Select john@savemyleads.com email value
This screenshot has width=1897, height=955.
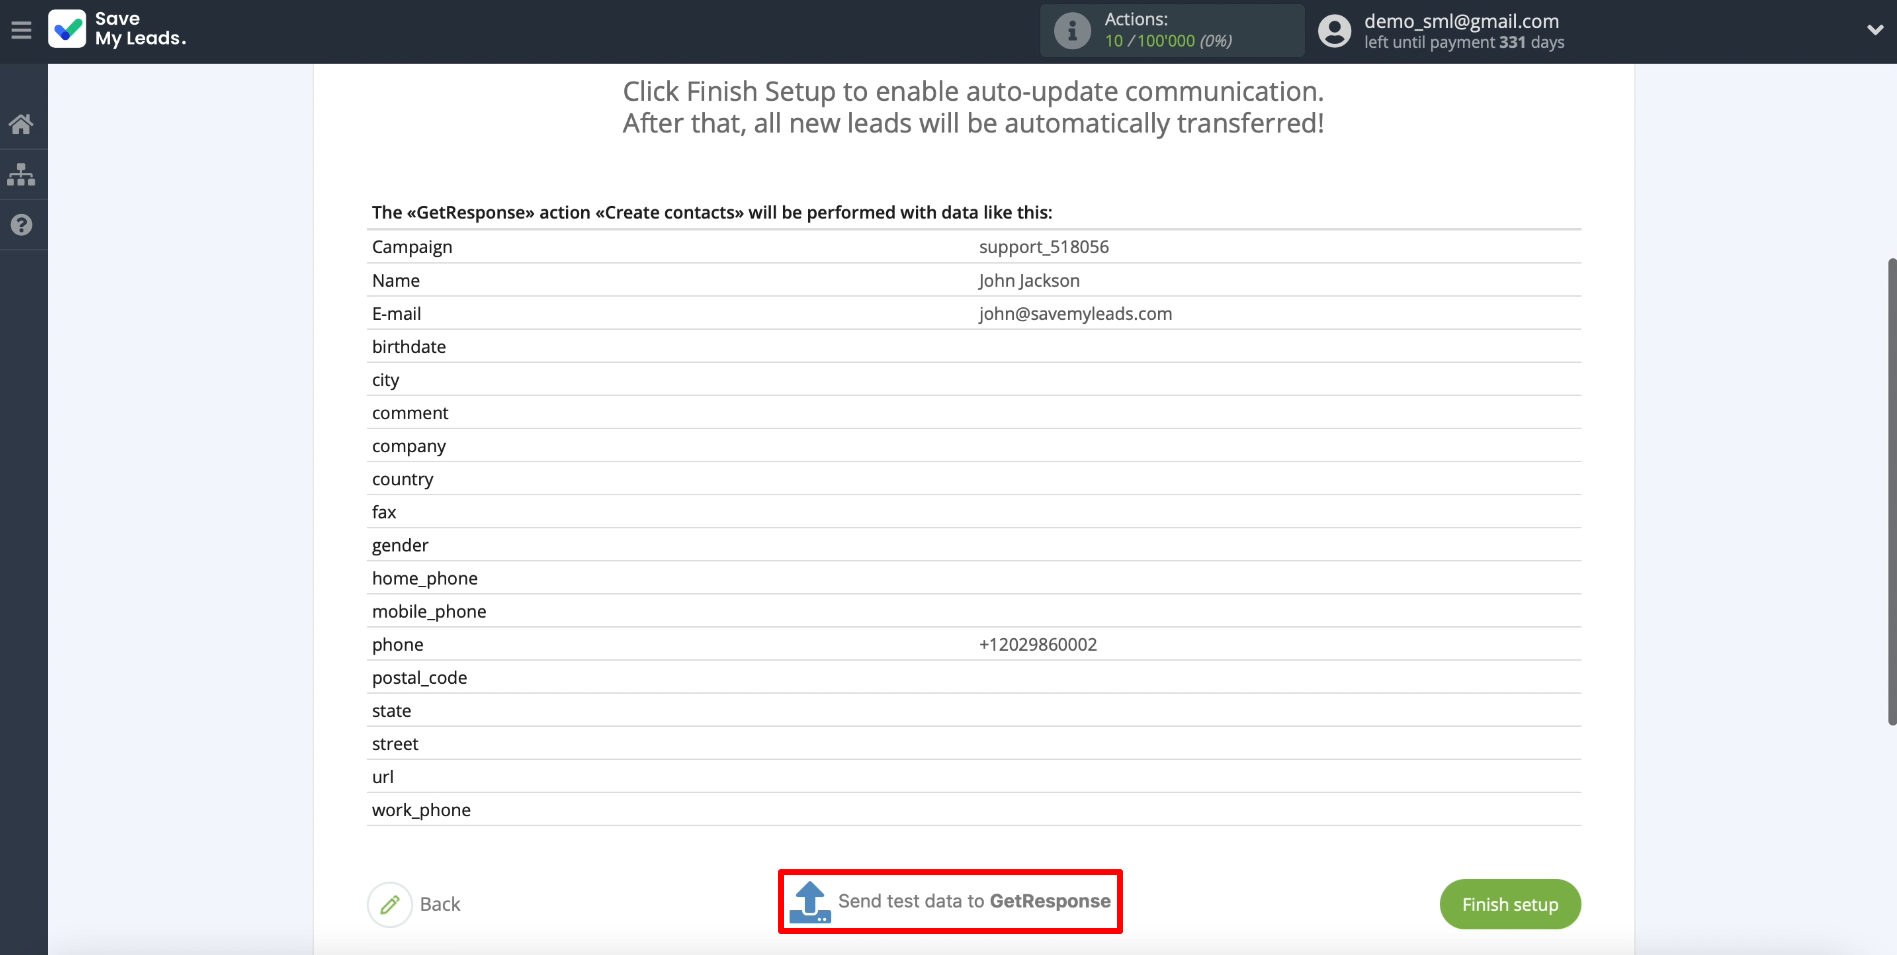(x=1075, y=314)
